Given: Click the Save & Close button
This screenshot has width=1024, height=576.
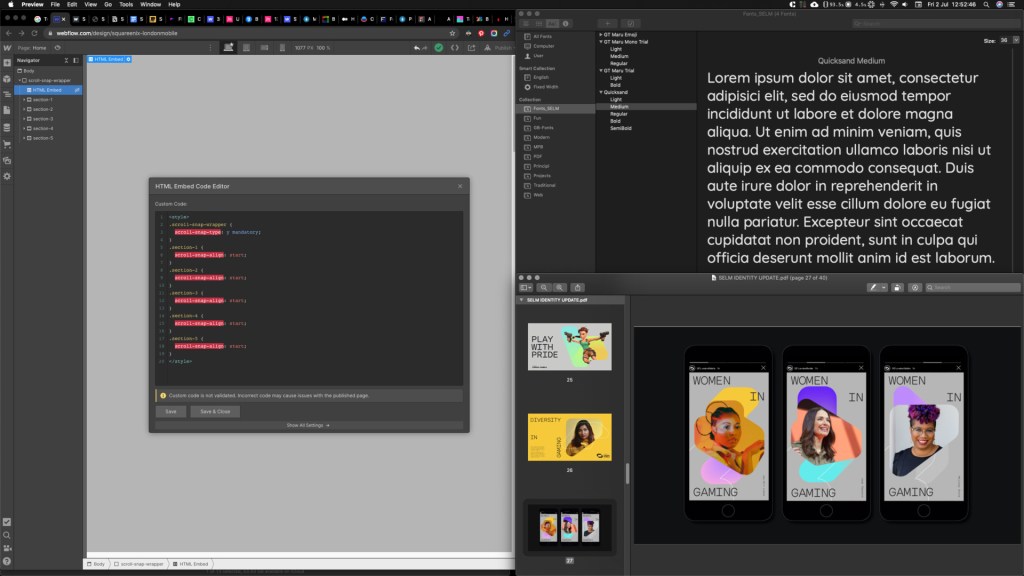Looking at the screenshot, I should [215, 411].
